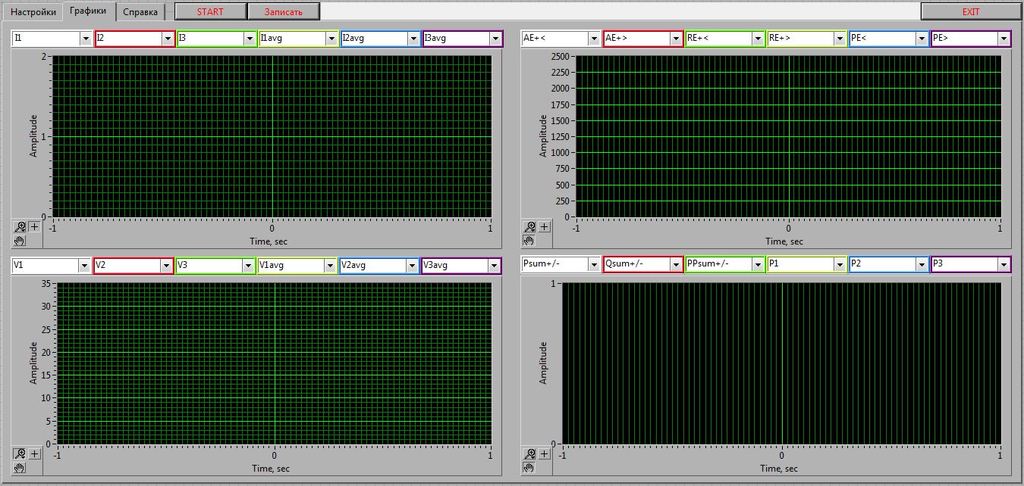Click "Time, sec" label under the power graph
Image resolution: width=1024 pixels, height=486 pixels.
coord(780,468)
